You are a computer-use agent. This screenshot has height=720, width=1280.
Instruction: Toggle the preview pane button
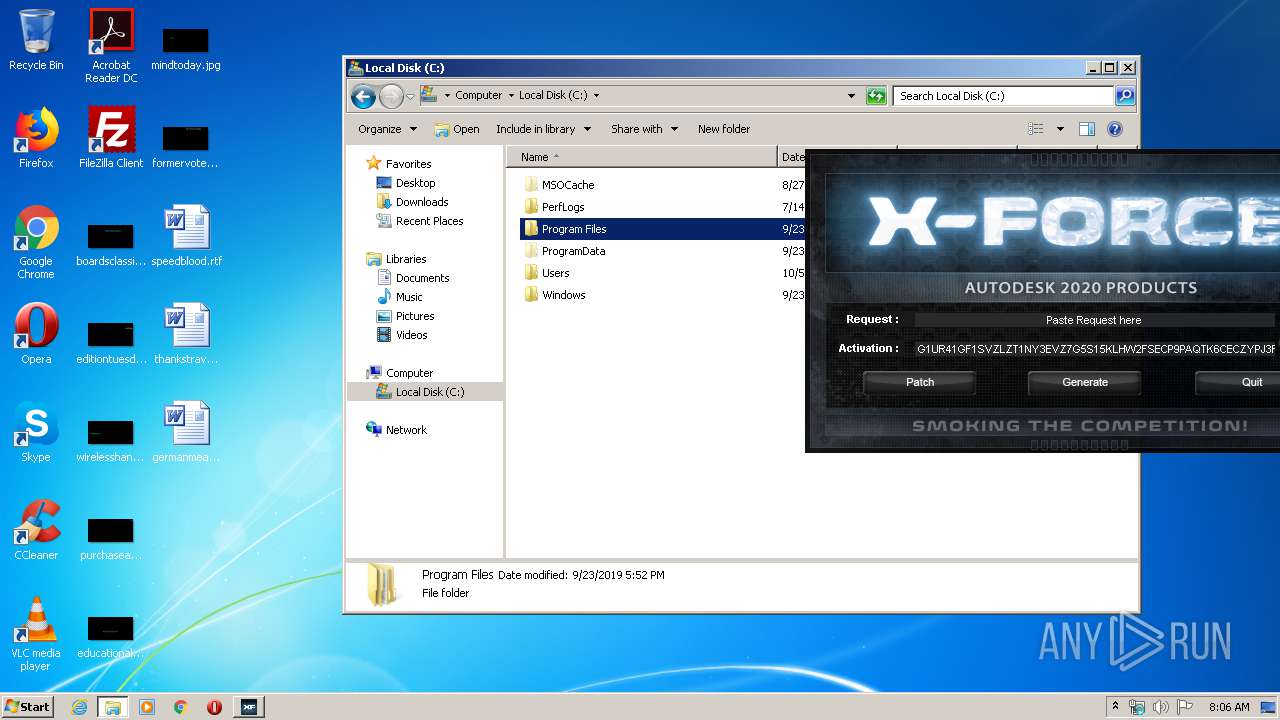point(1087,129)
